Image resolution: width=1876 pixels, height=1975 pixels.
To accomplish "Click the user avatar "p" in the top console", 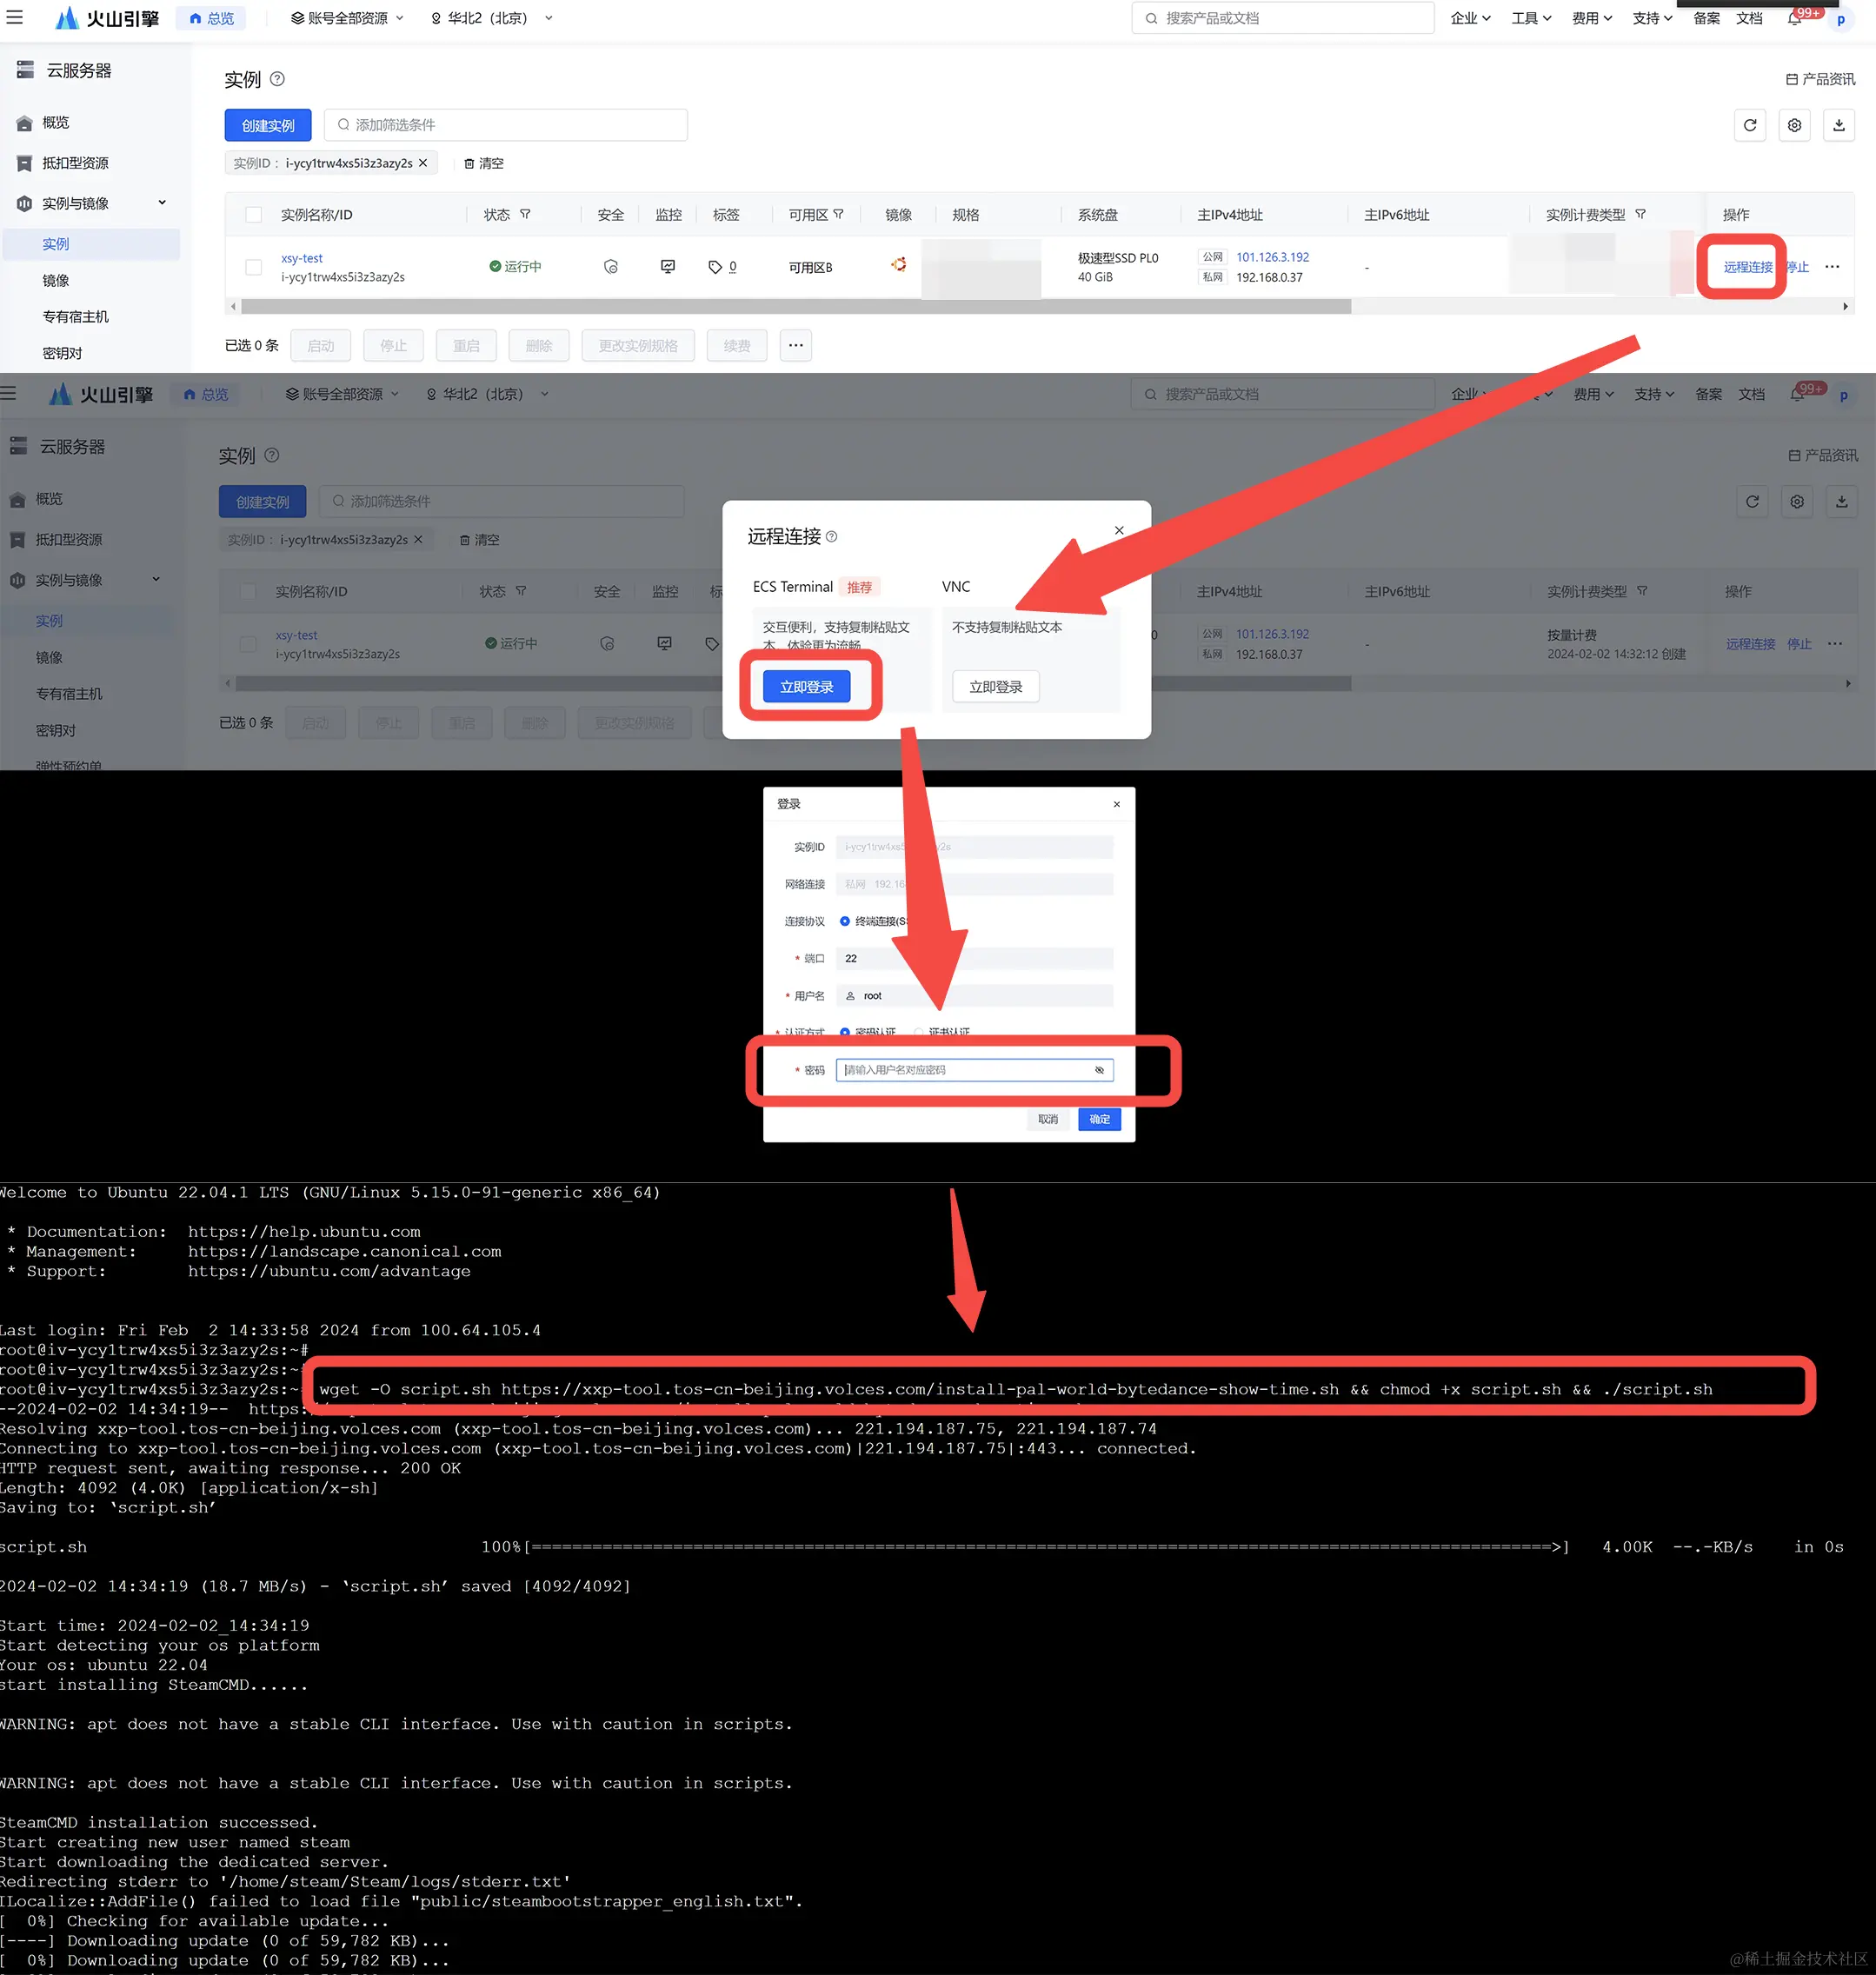I will [x=1841, y=19].
